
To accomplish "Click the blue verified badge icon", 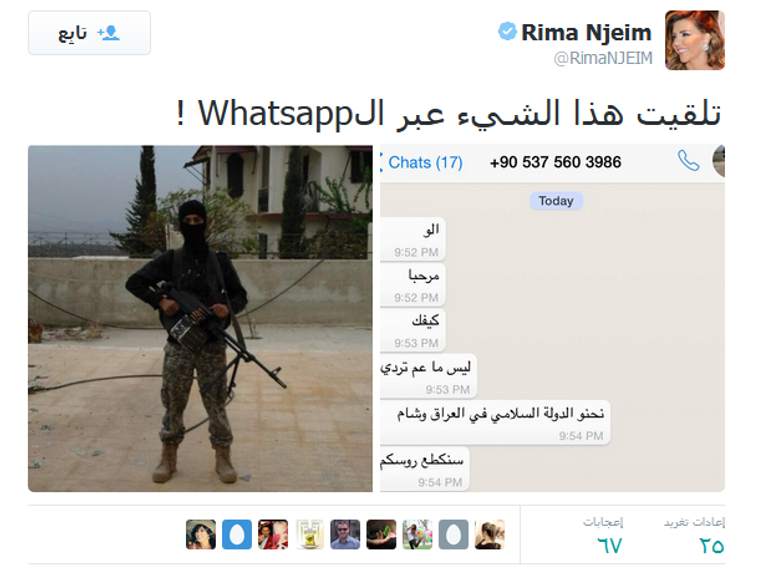I will pyautogui.click(x=507, y=31).
